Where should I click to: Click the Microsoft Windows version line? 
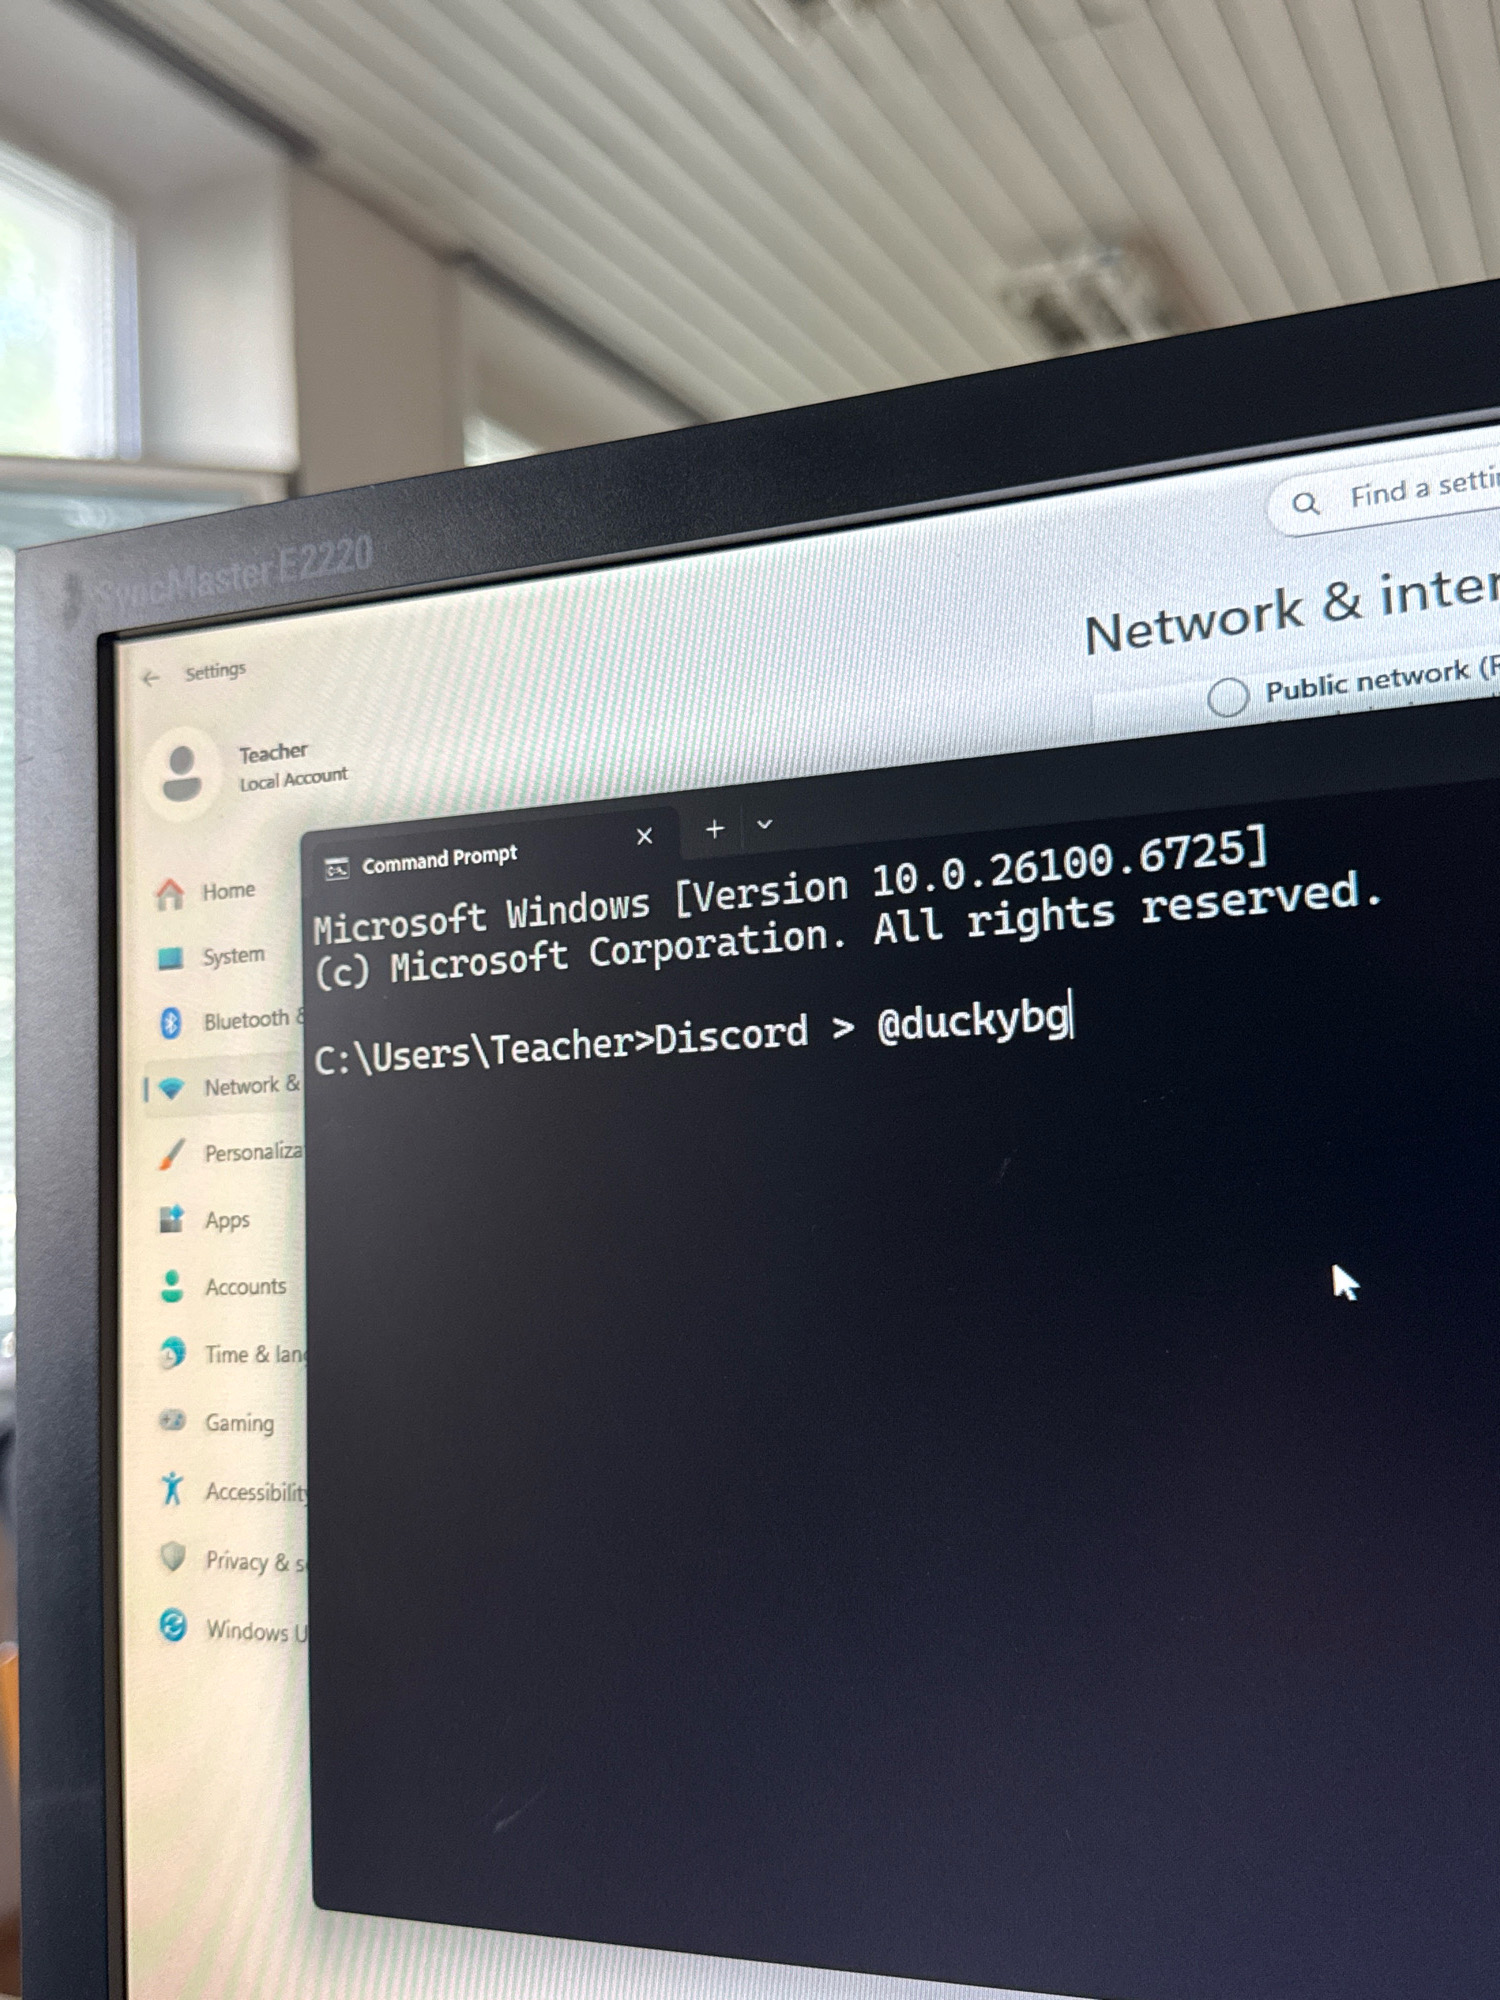pos(790,887)
